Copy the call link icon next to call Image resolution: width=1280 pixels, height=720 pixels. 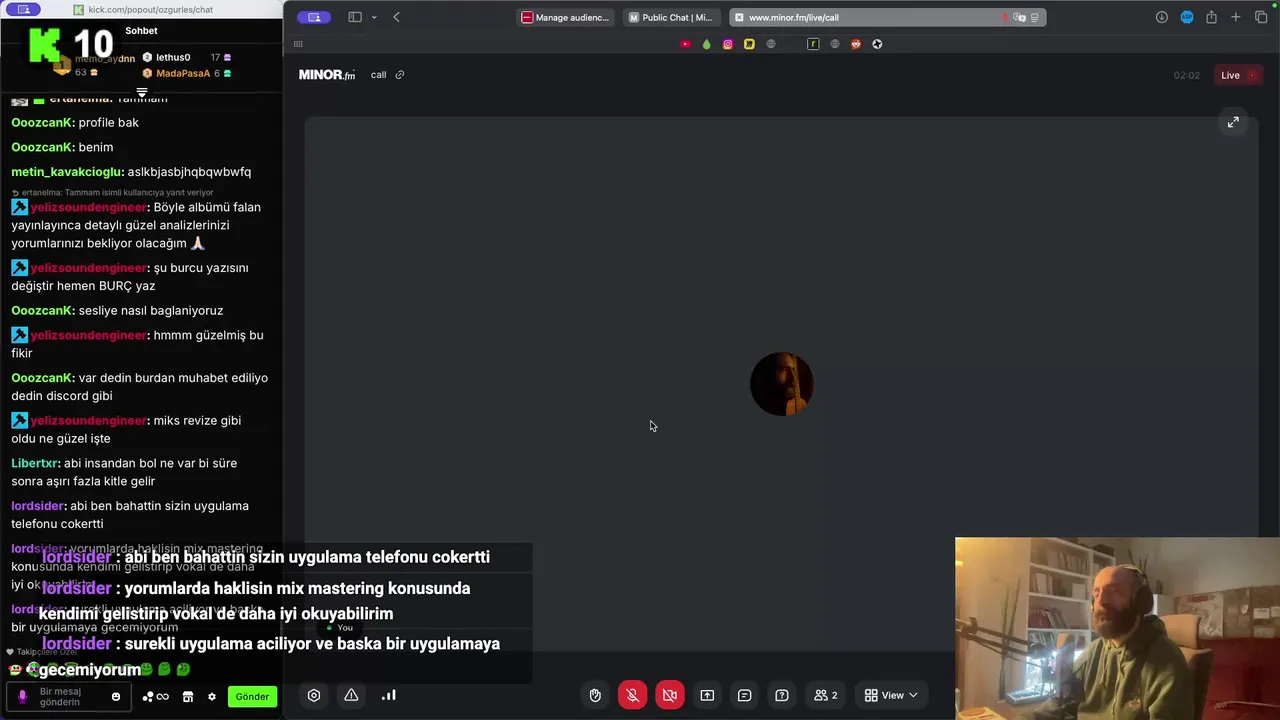(x=400, y=75)
